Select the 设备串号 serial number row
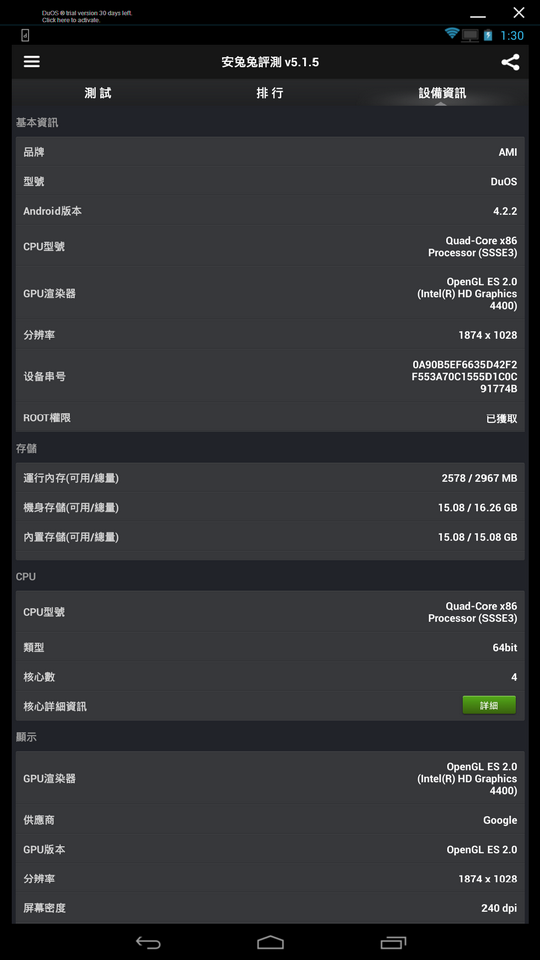 (x=270, y=377)
